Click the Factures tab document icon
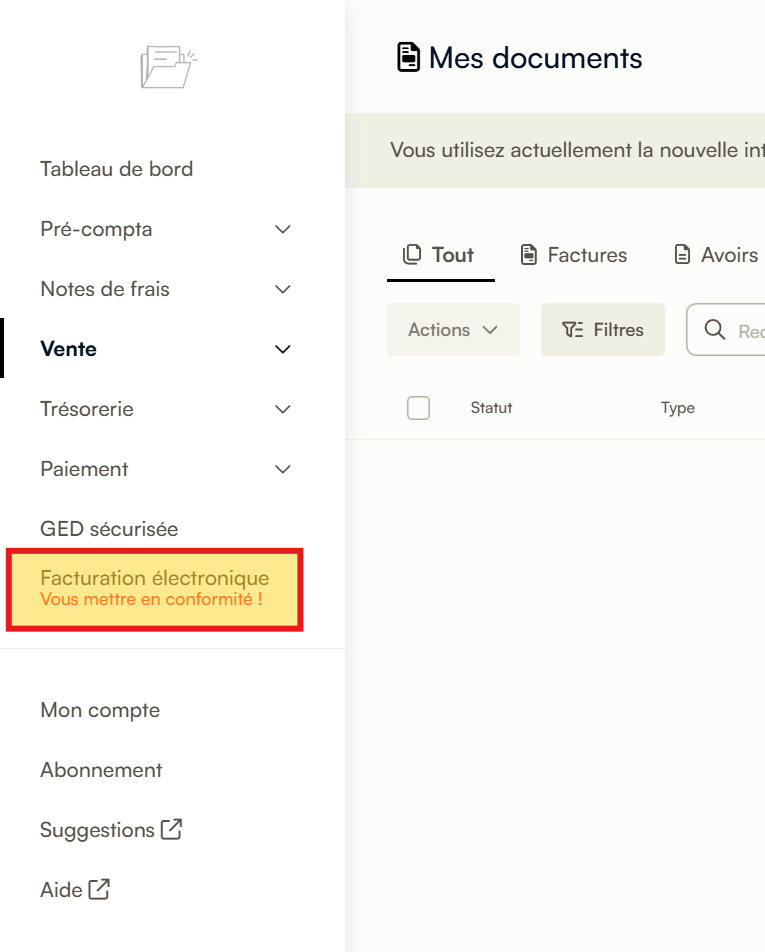Viewport: 765px width, 952px height. point(529,254)
